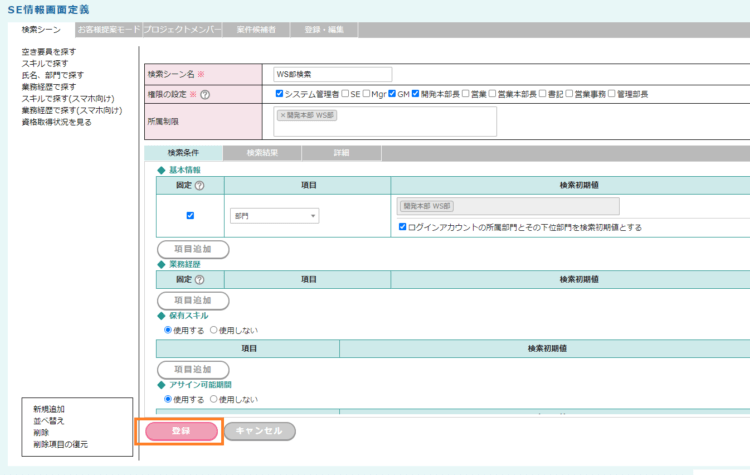The image size is (750, 475).
Task: Click help icon next to 固定 in 業務経歴
Action: 198,280
